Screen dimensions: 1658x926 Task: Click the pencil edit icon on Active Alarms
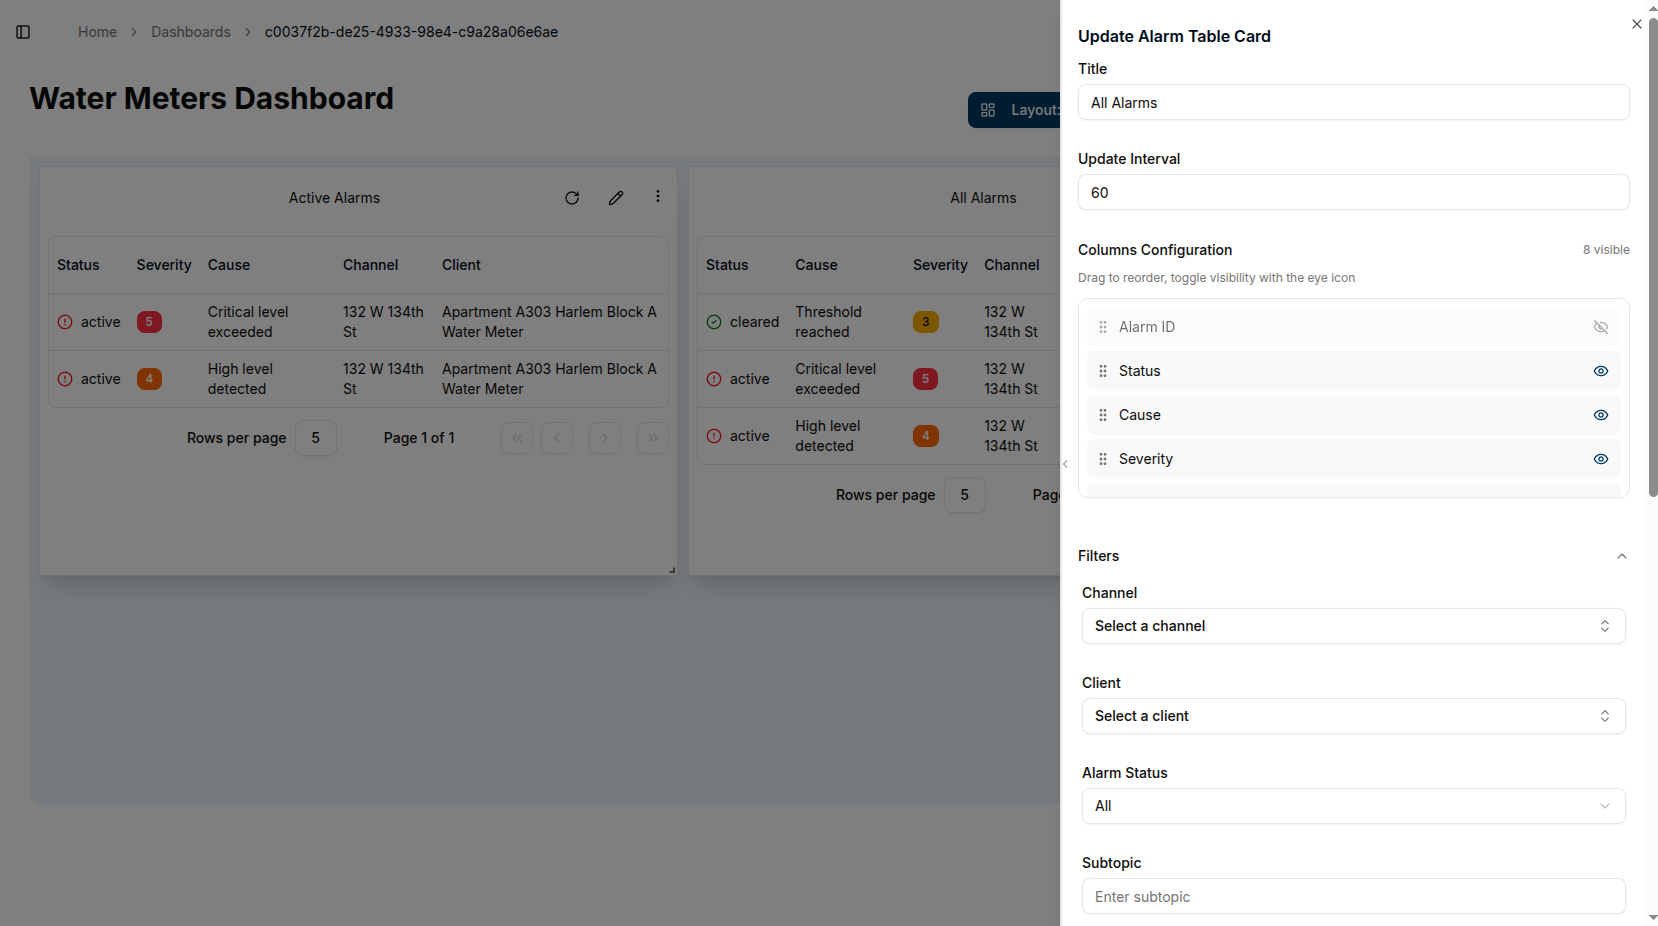click(616, 198)
